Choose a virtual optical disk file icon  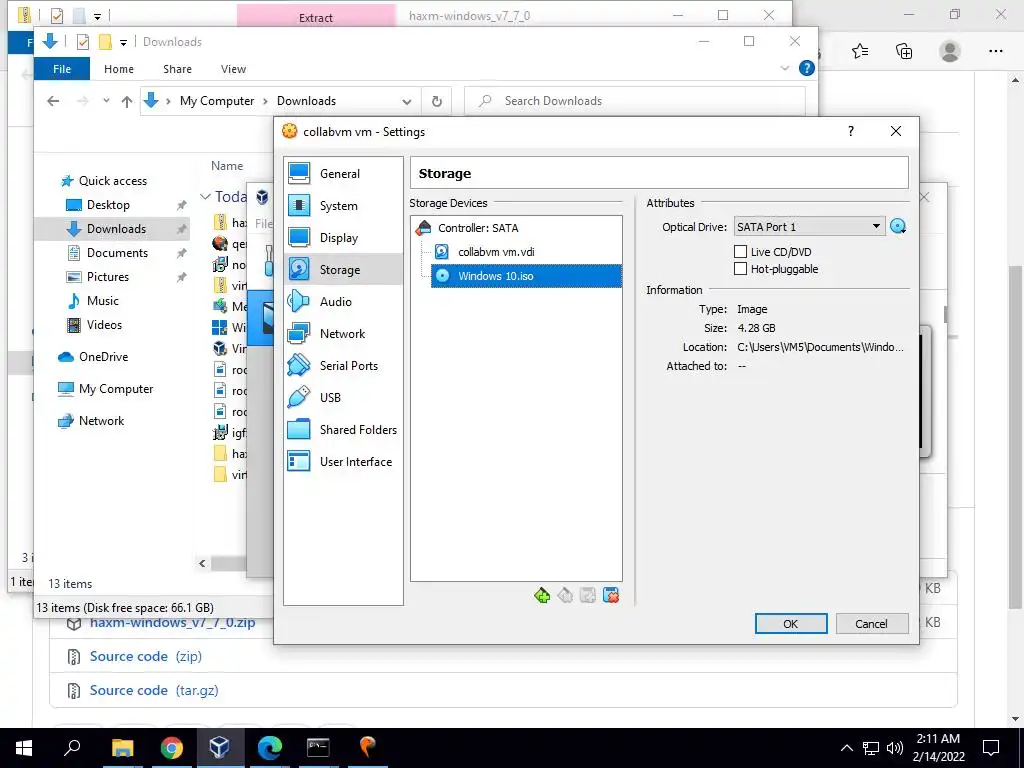coord(898,227)
